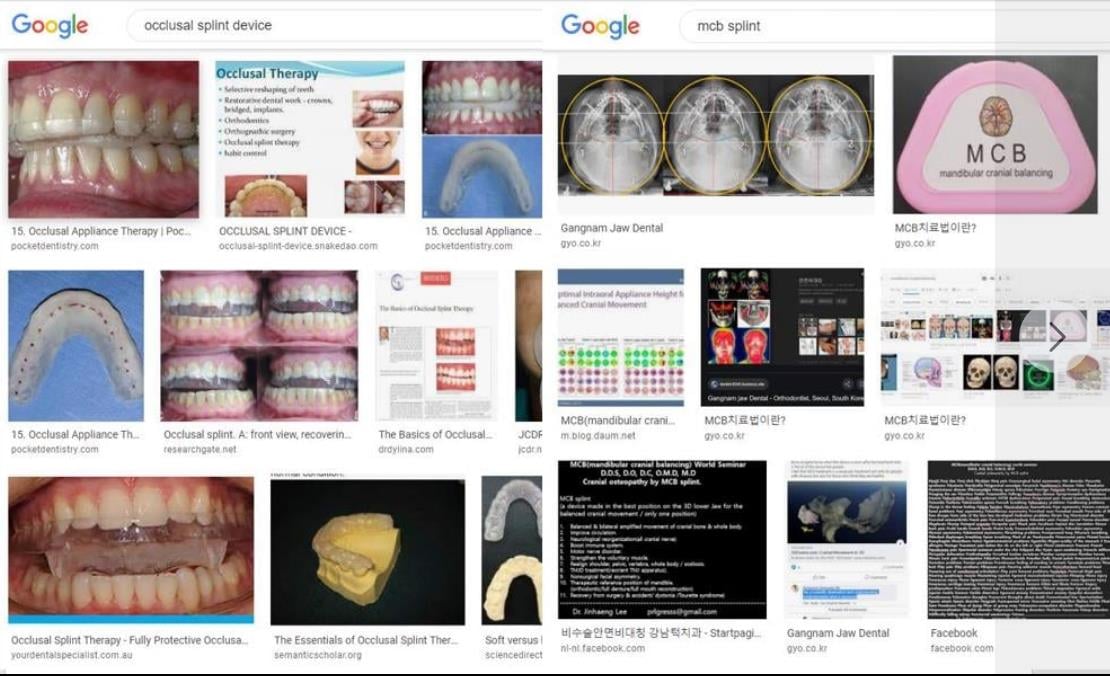Click 'Facebook' result title
The height and width of the screenshot is (676, 1110).
[x=954, y=633]
